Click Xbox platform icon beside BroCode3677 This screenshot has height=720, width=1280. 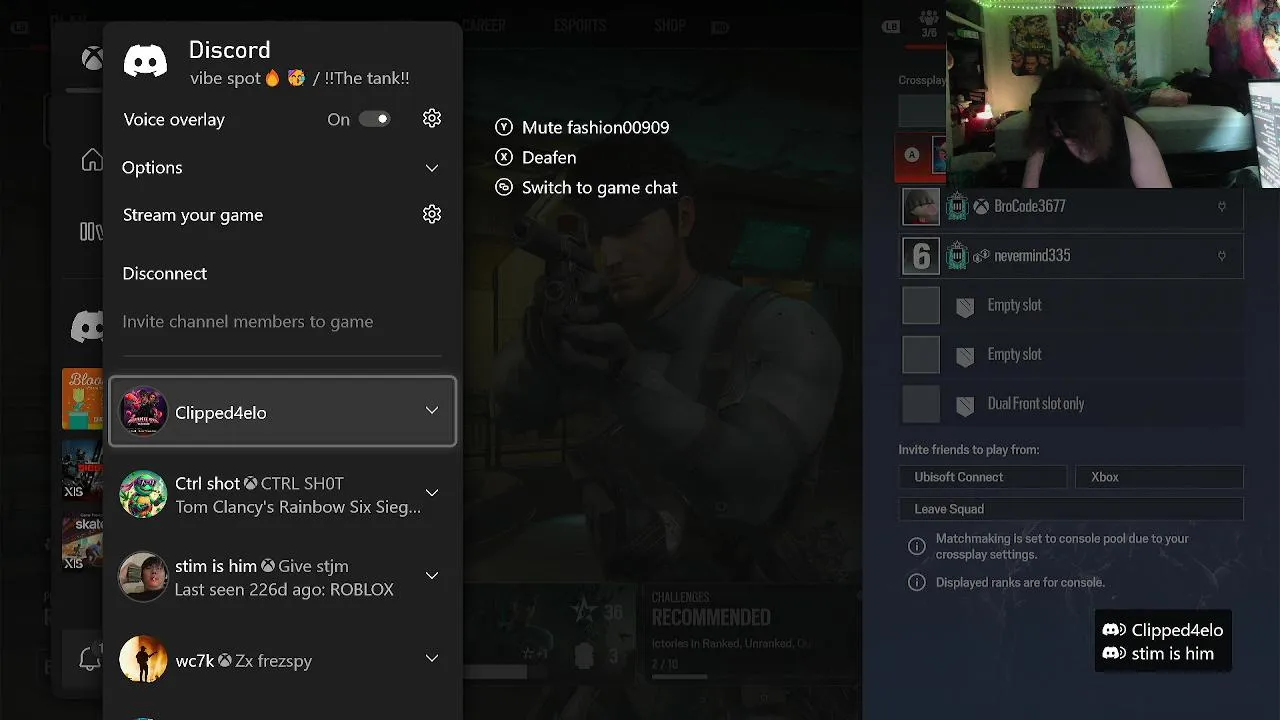coord(982,207)
